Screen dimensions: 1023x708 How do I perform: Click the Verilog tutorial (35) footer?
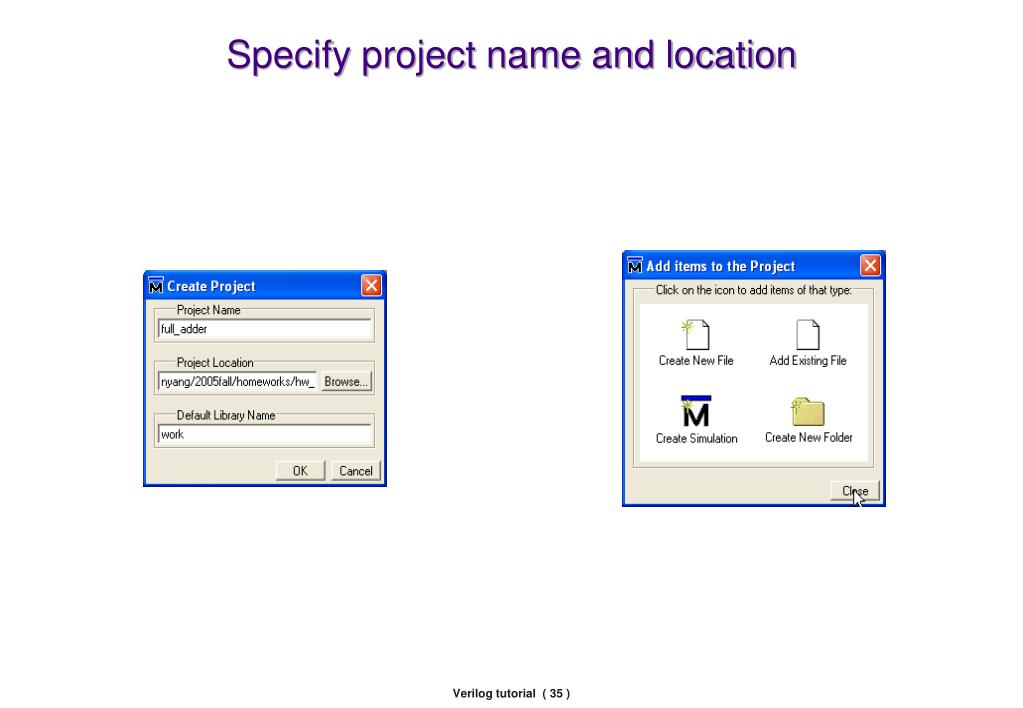(512, 693)
